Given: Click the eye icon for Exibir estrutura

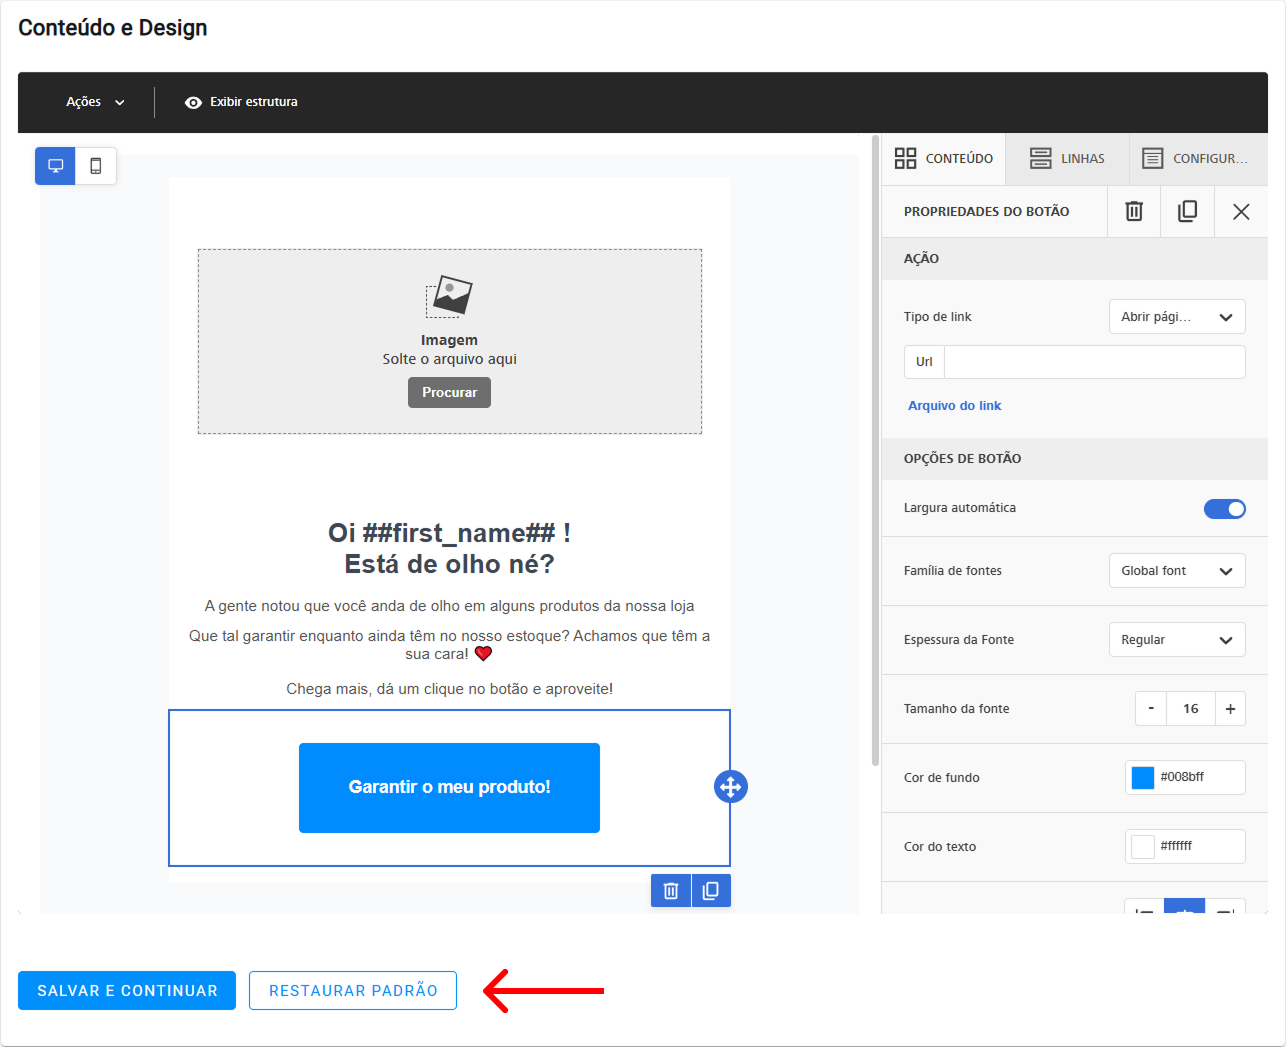Looking at the screenshot, I should [x=193, y=102].
